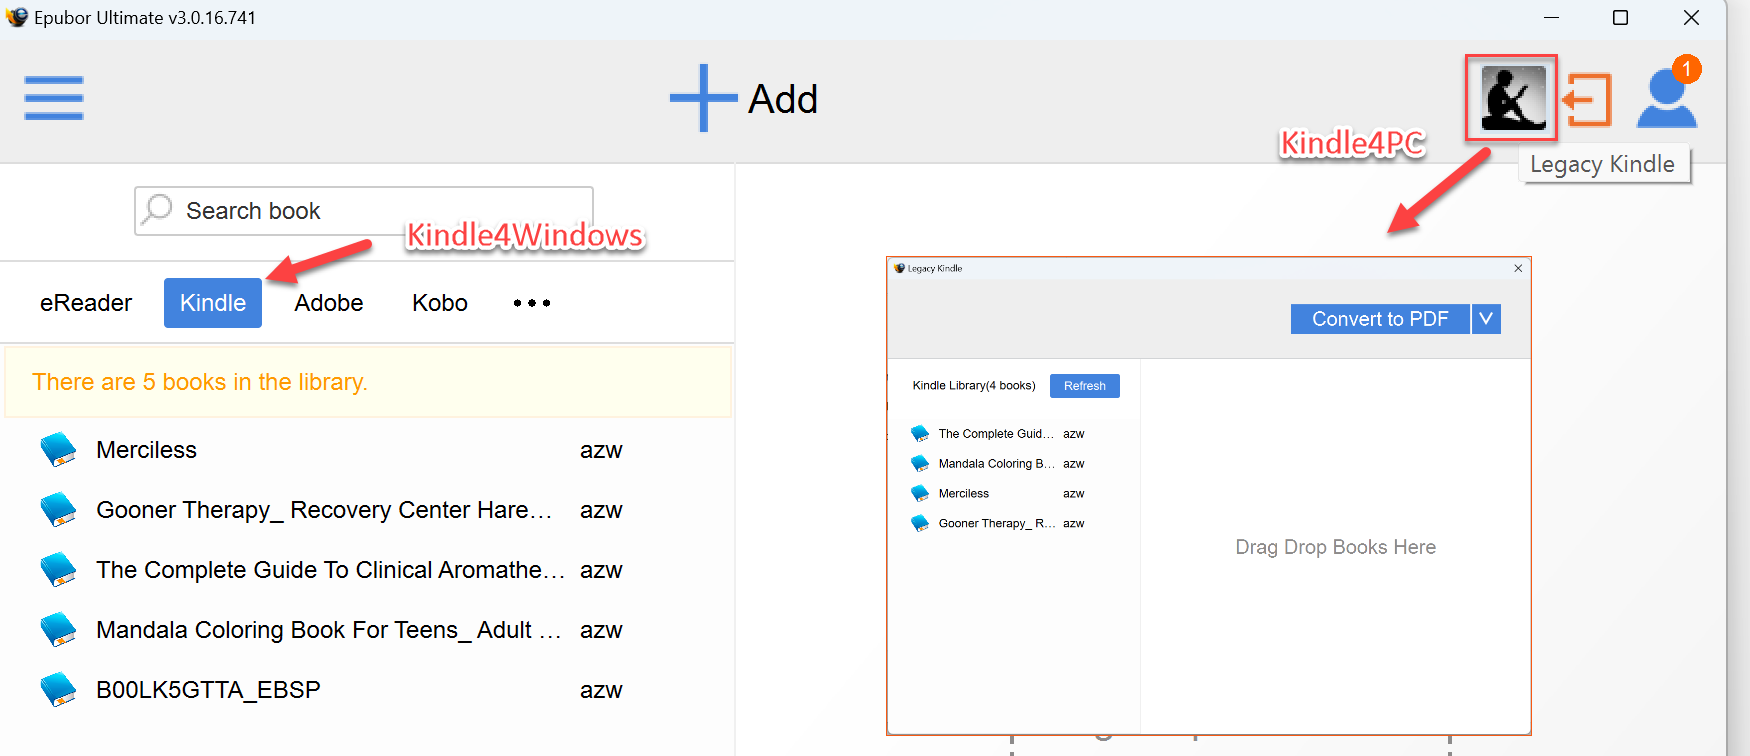Click the search magnifier icon
The height and width of the screenshot is (756, 1750).
157,210
